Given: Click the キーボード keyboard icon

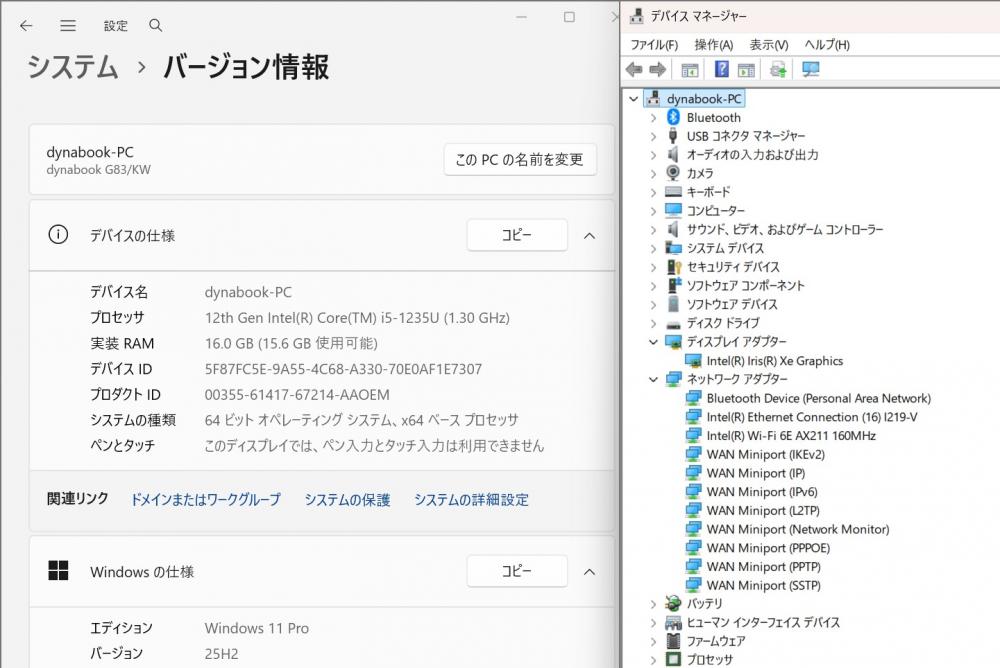Looking at the screenshot, I should coord(673,191).
